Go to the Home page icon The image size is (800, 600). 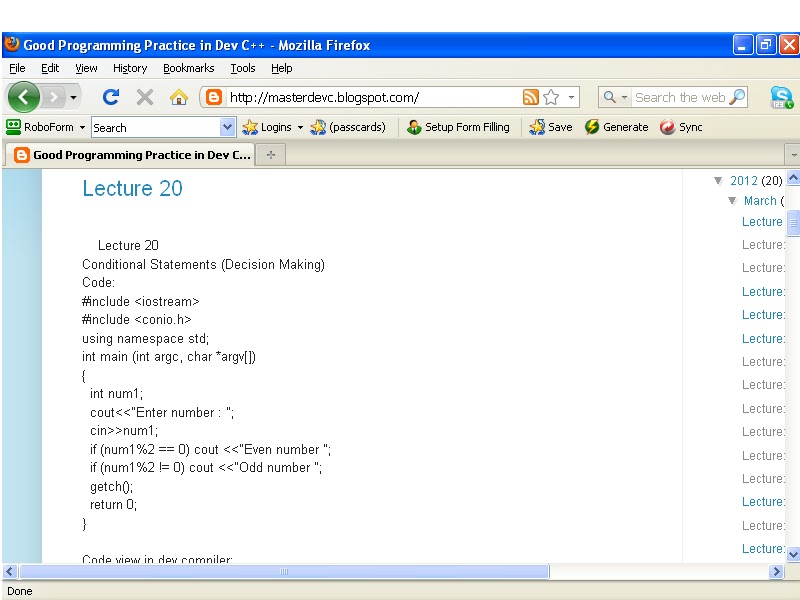(x=179, y=97)
